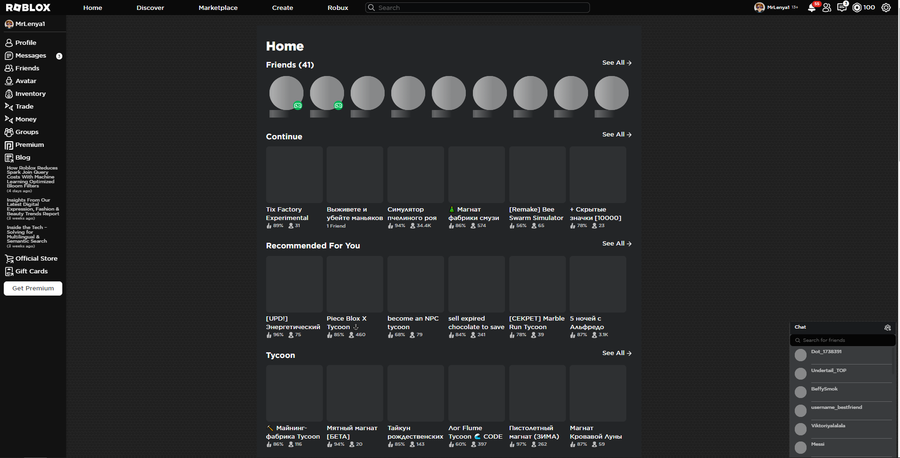Open chat with Viktoriyalalala
The width and height of the screenshot is (900, 458).
[843, 429]
